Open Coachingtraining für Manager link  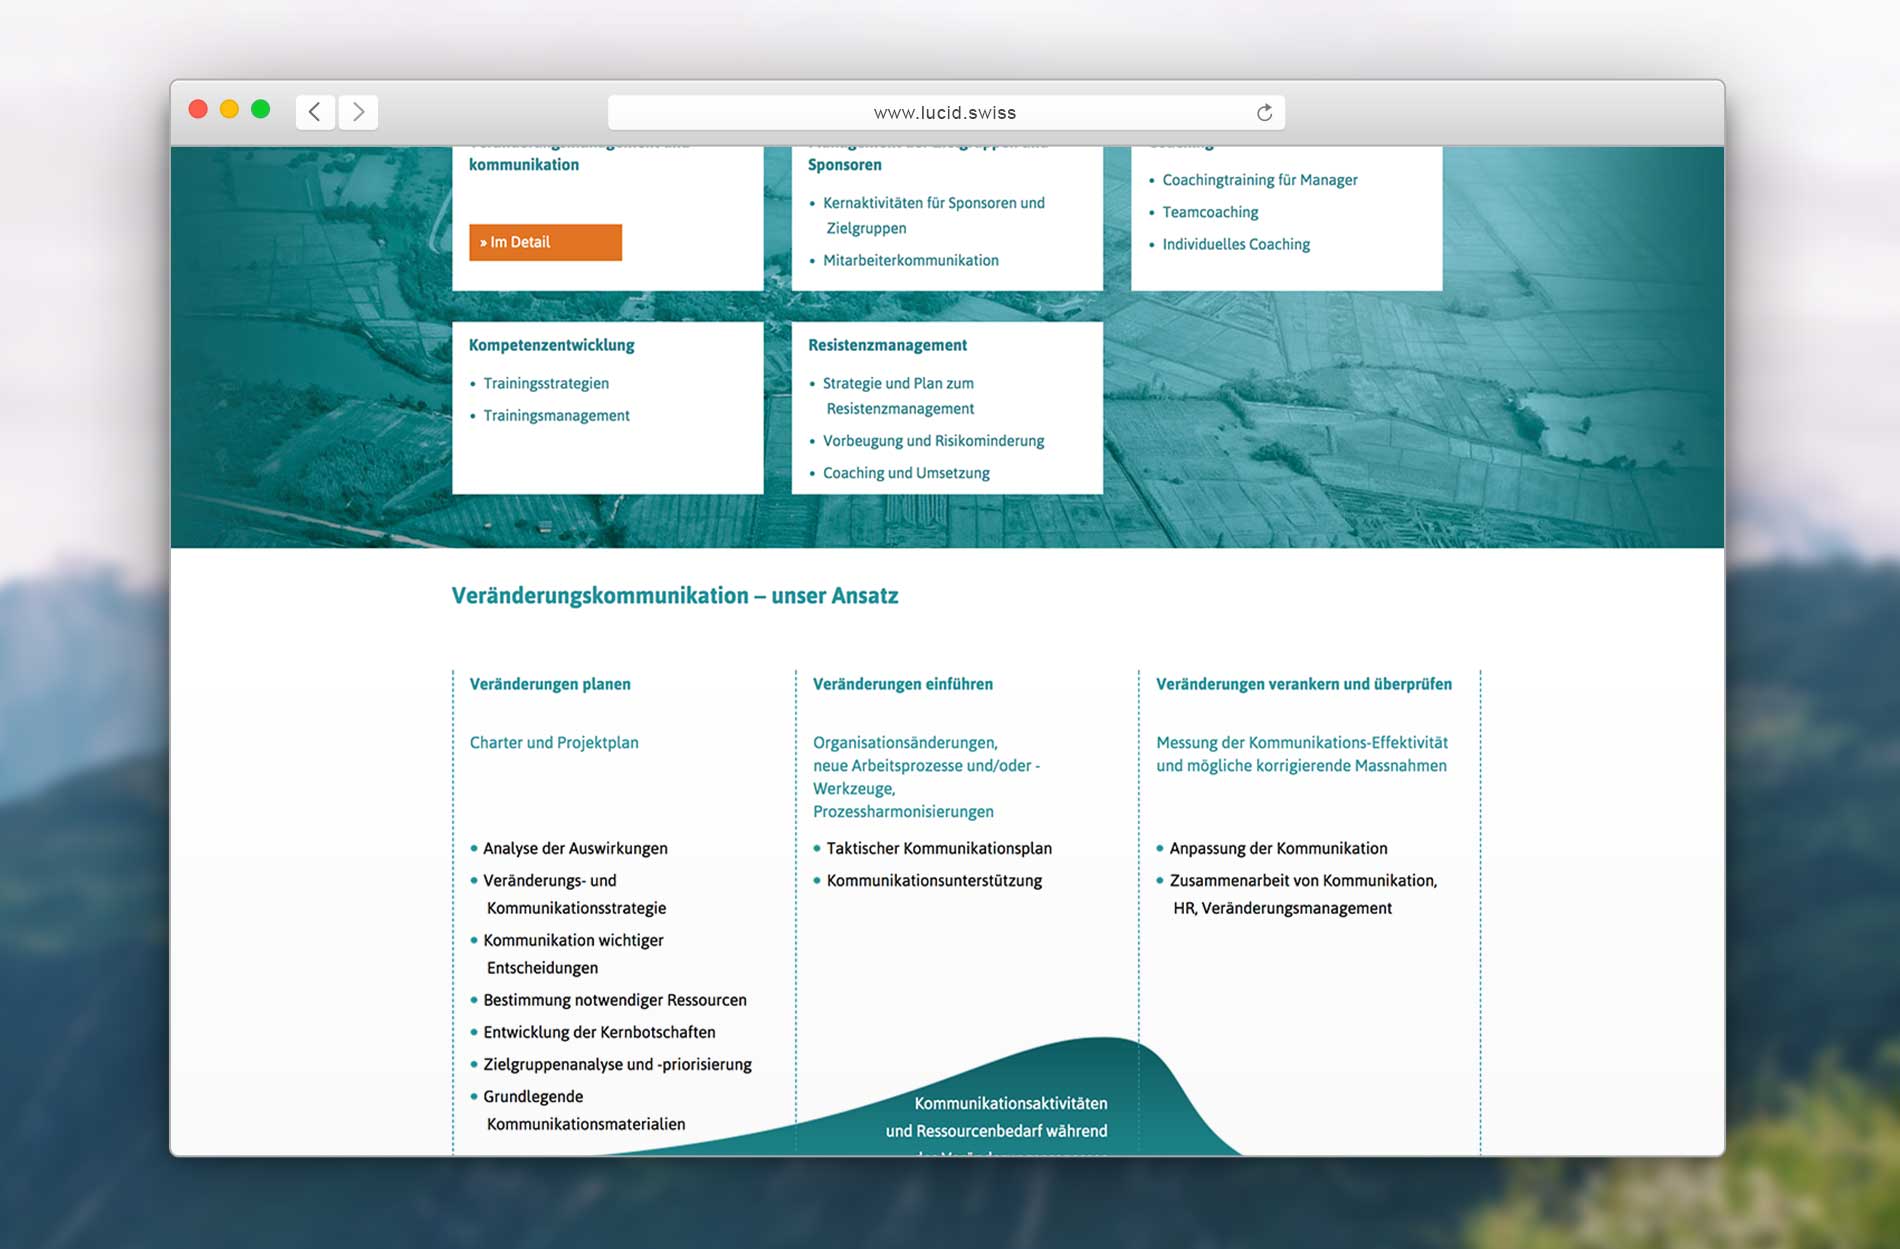(x=1259, y=180)
